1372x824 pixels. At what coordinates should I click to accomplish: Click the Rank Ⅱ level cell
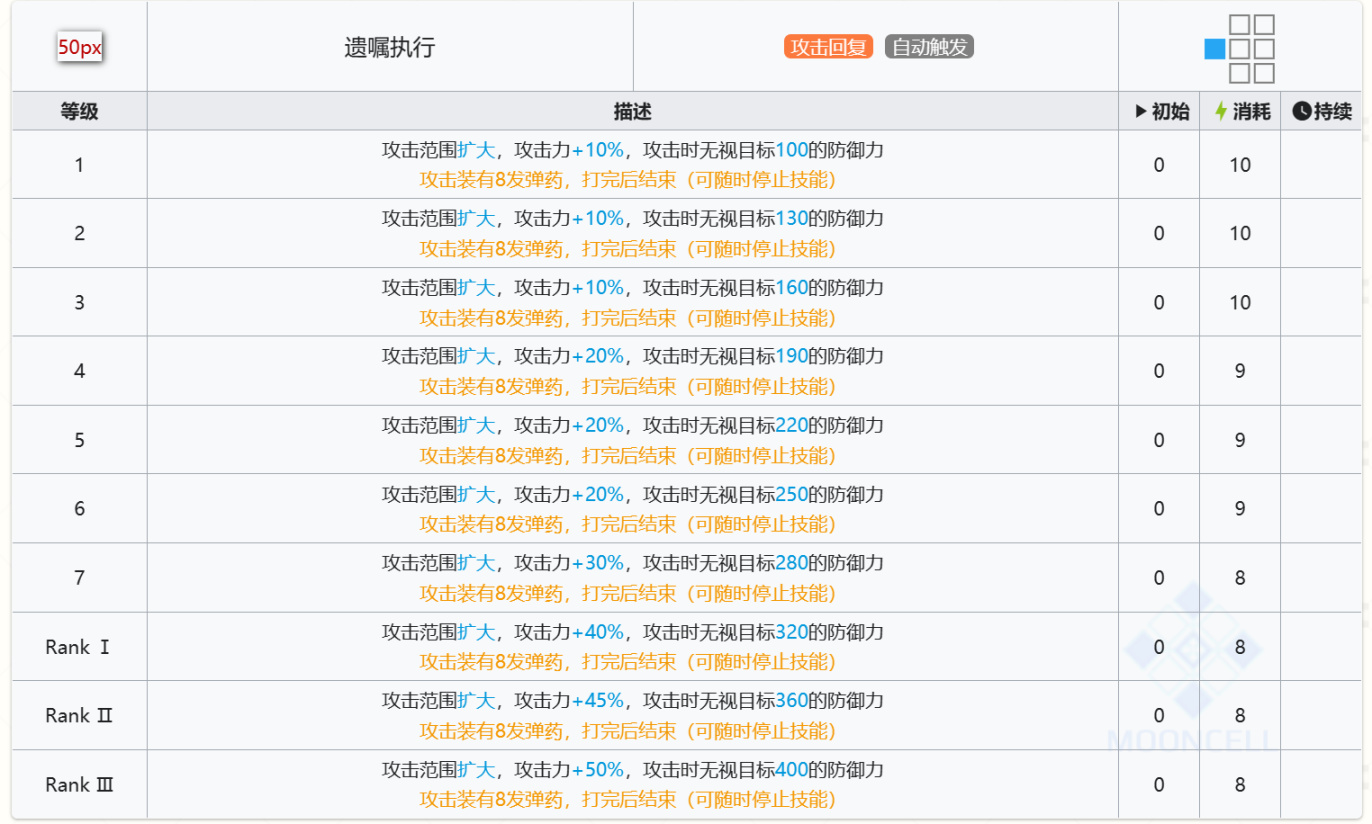point(79,716)
